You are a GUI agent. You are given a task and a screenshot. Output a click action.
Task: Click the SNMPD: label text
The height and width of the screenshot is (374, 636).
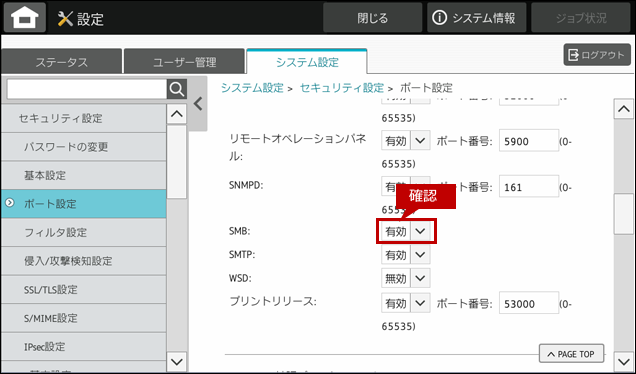click(x=246, y=185)
